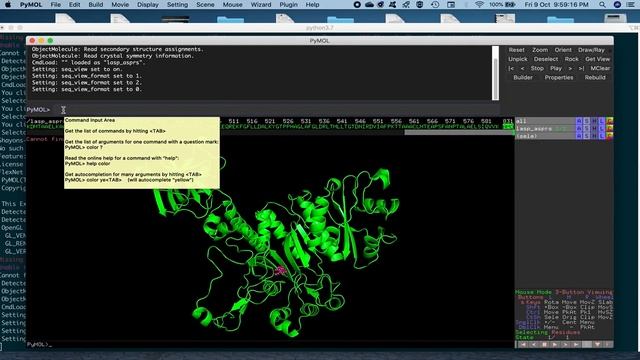Open the Color menu for 'all' object
Screen dimensions: 640x360
[610, 121]
